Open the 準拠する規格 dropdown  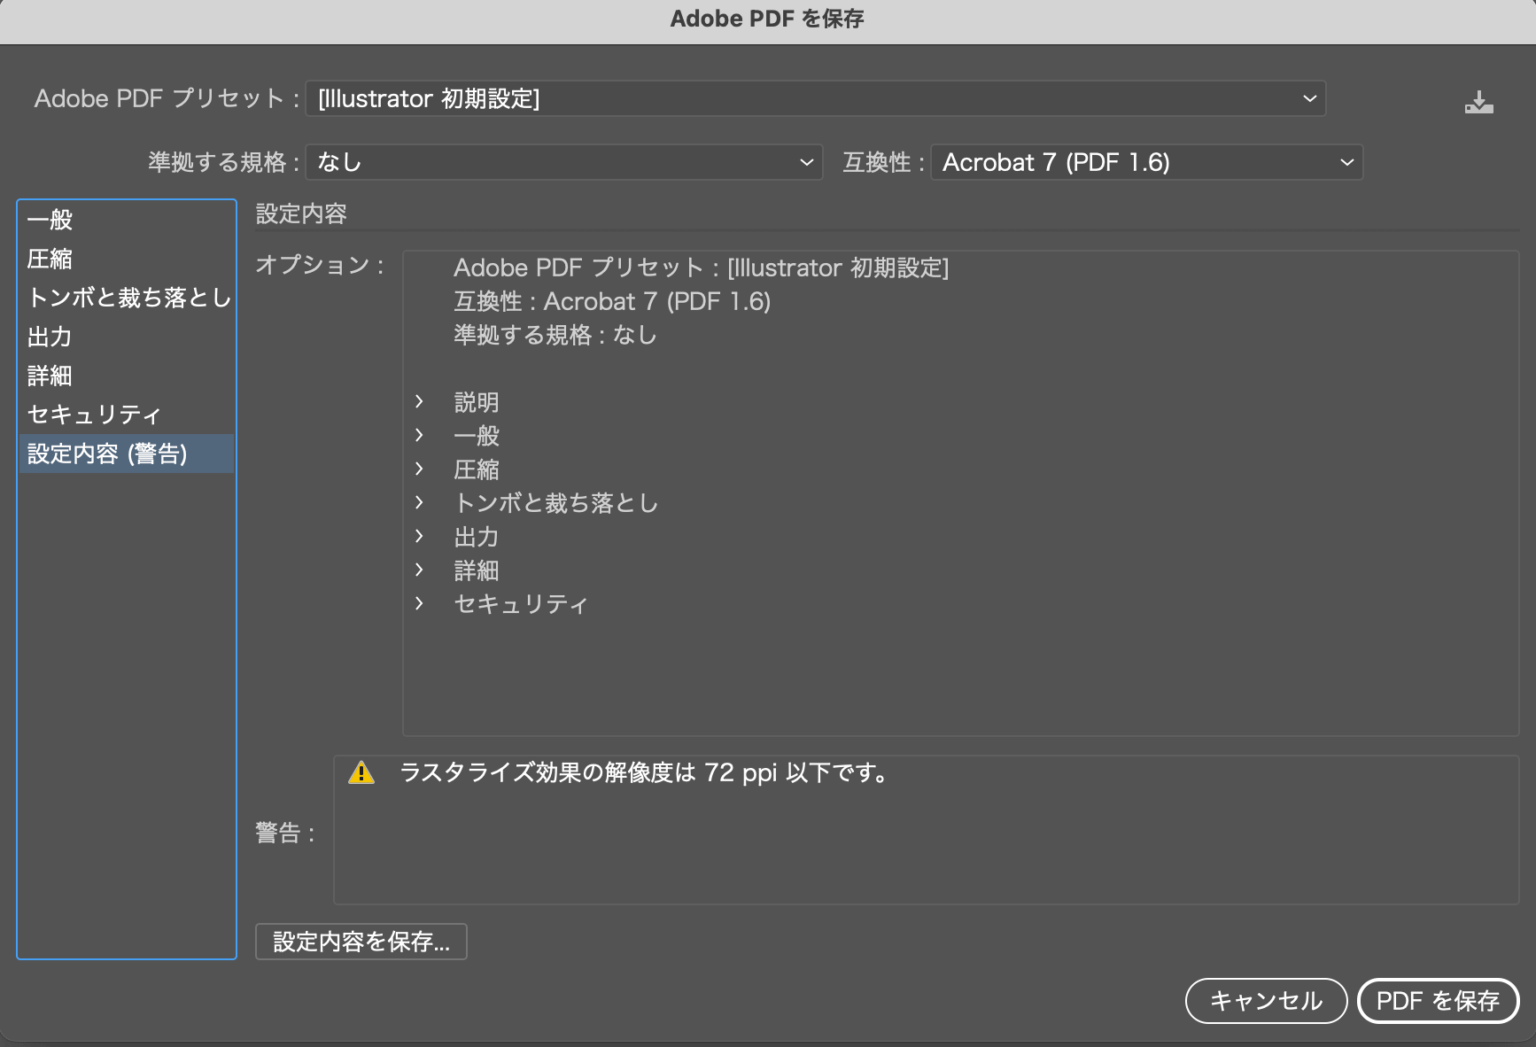point(564,162)
